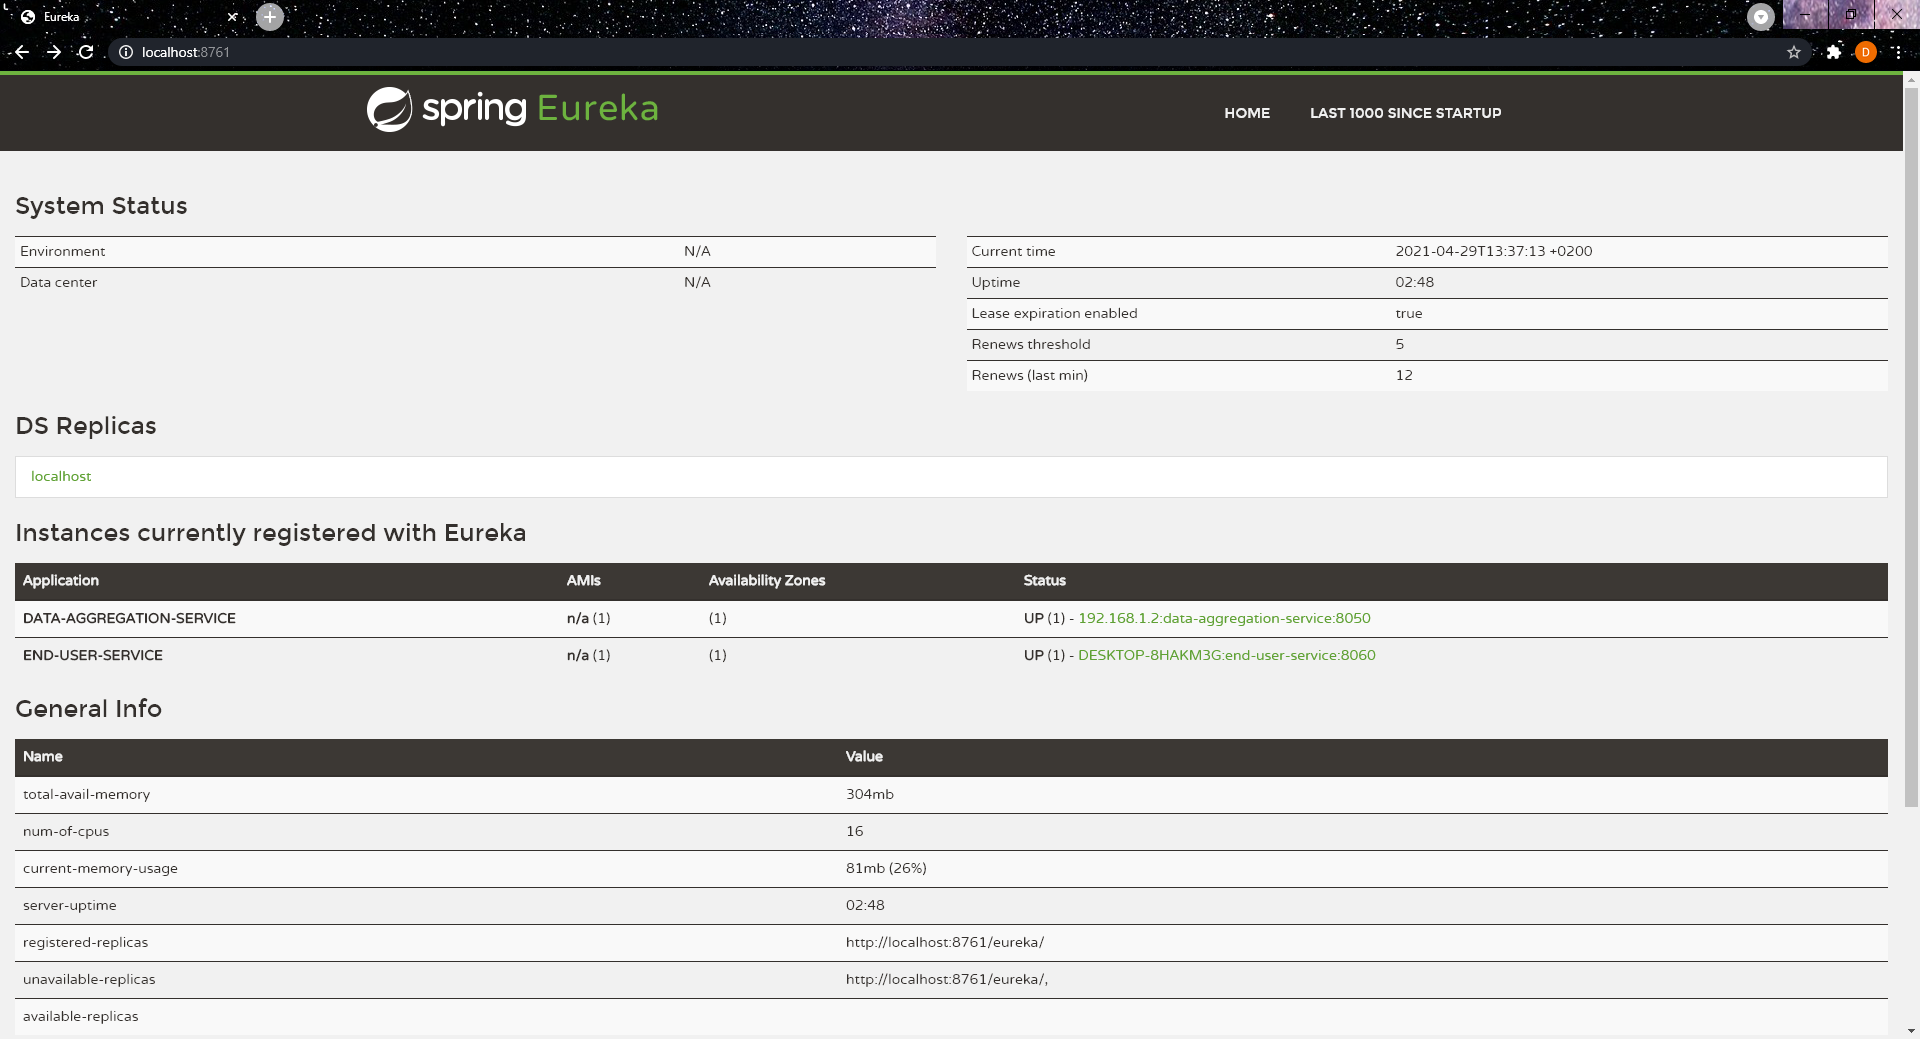The image size is (1920, 1039).
Task: Click the General Info heading
Action: pyautogui.click(x=88, y=709)
